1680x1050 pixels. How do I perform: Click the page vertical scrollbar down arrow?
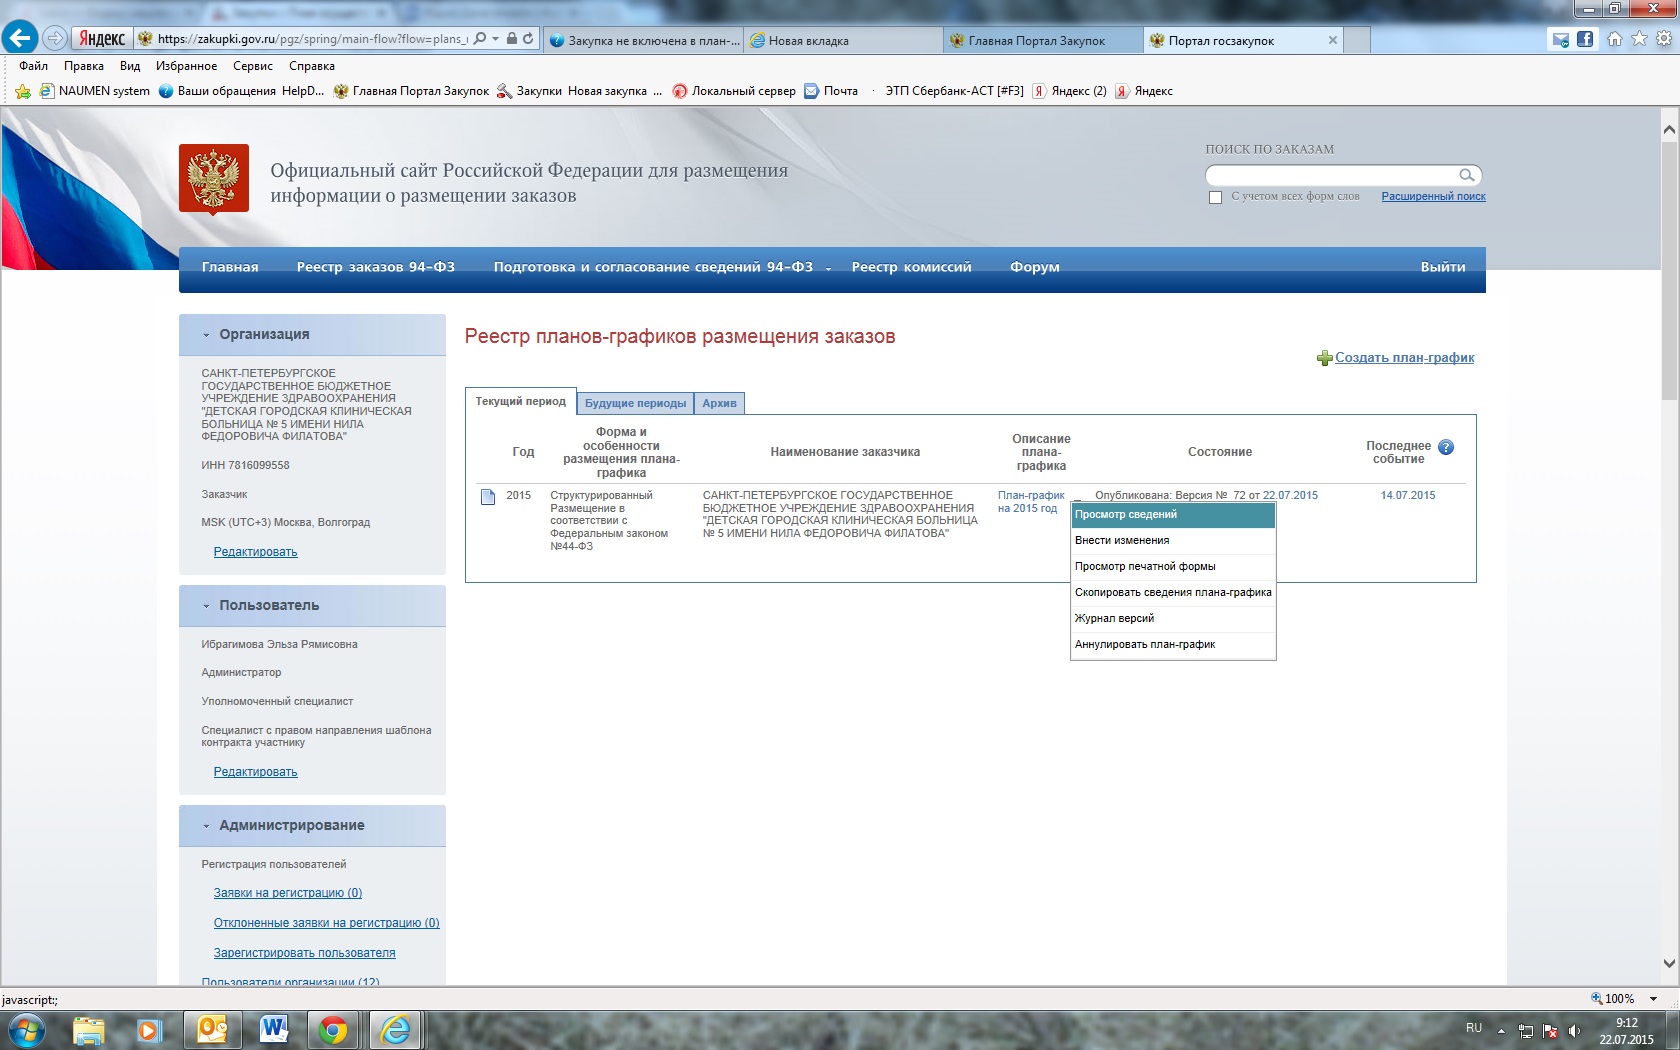coord(1669,963)
